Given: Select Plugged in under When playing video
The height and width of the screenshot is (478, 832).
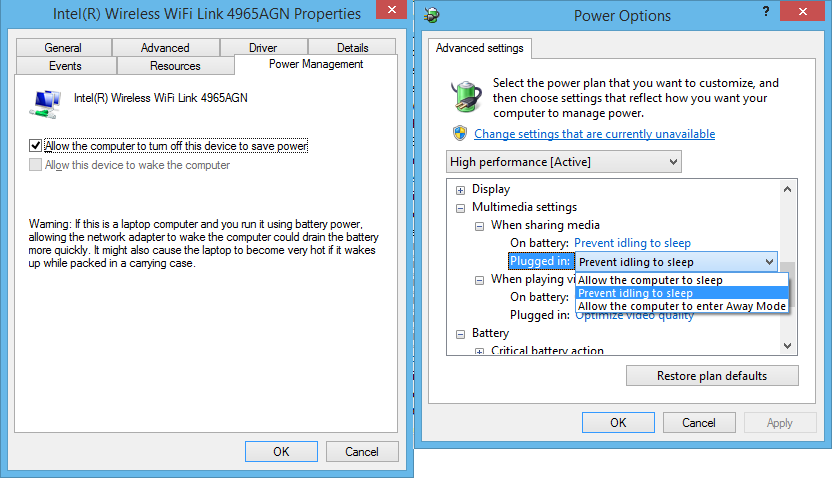Looking at the screenshot, I should [540, 315].
